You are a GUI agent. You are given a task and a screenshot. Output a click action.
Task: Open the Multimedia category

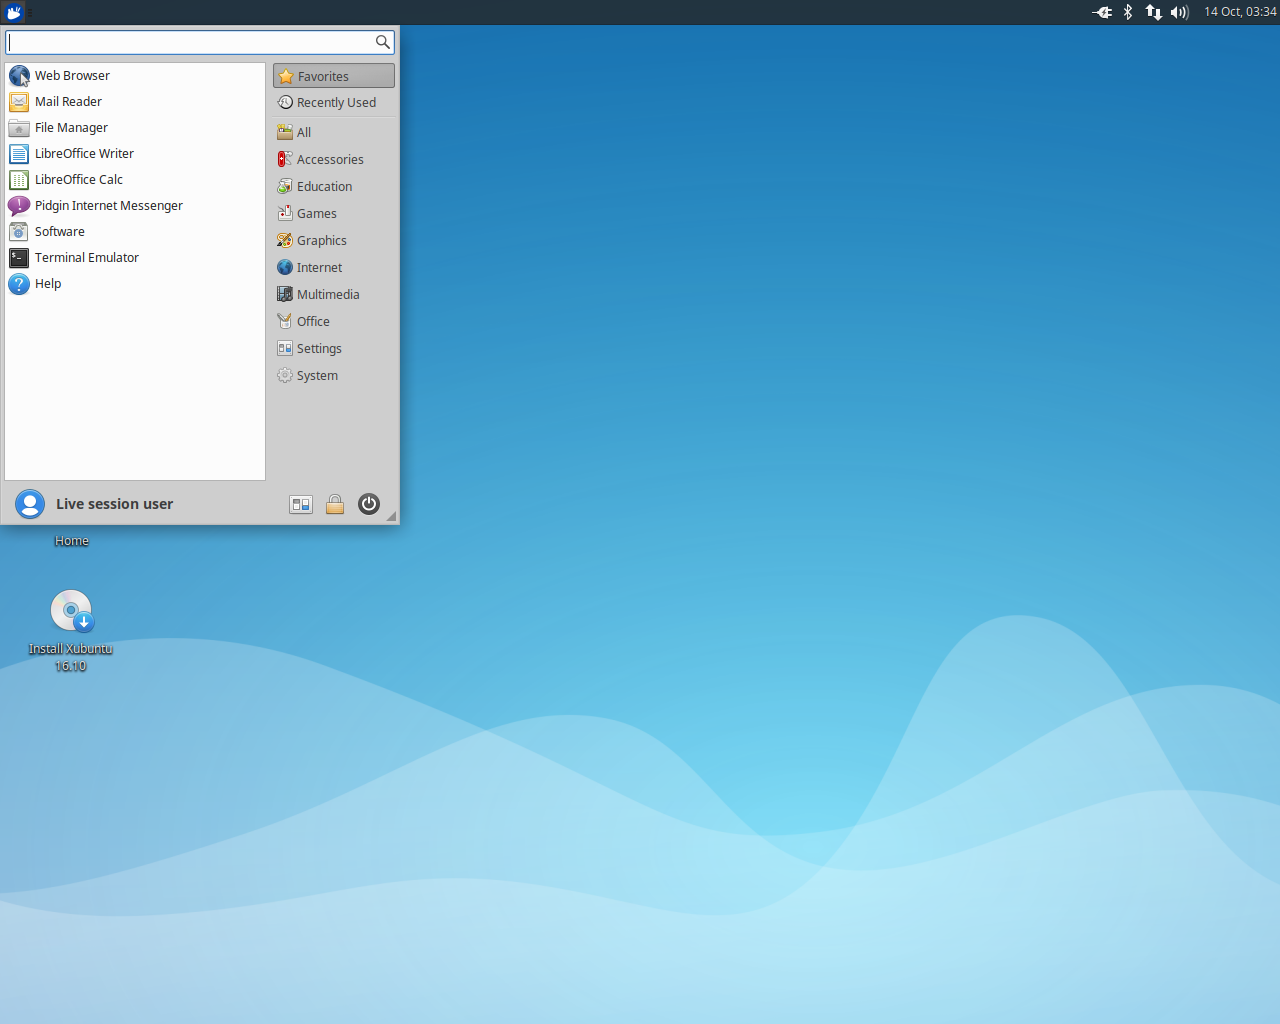pyautogui.click(x=327, y=295)
